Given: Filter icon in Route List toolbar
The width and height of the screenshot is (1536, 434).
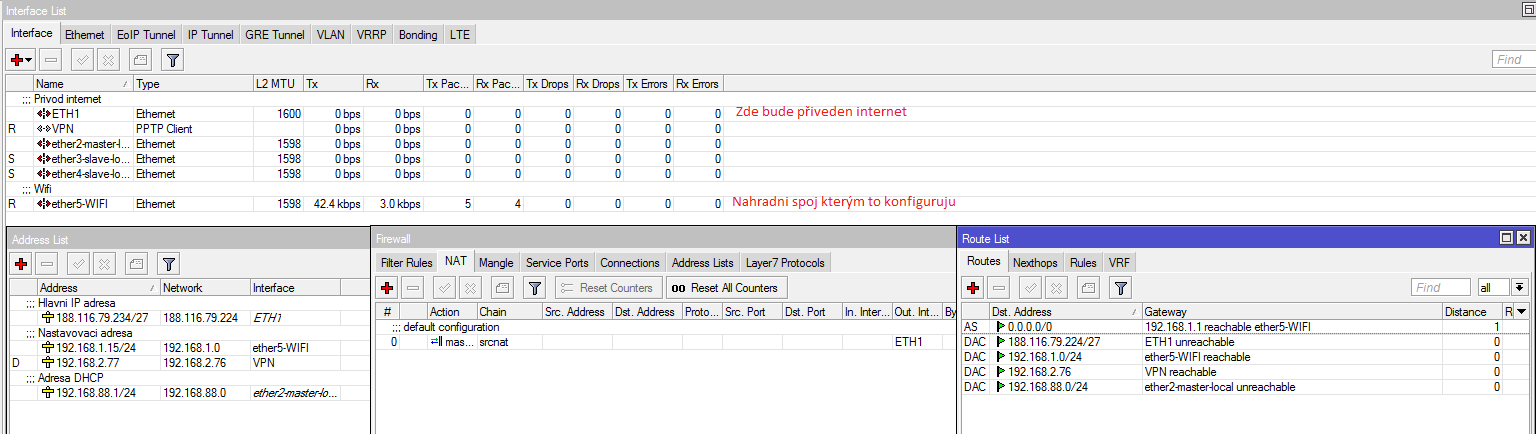Looking at the screenshot, I should (x=1120, y=288).
